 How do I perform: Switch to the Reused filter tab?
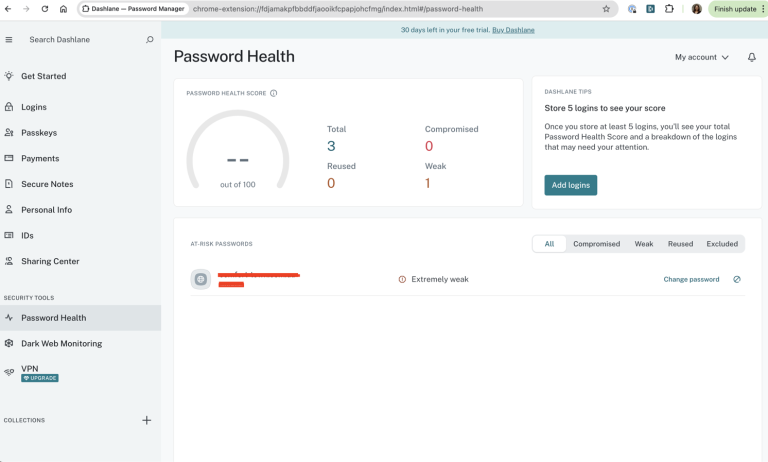pos(680,244)
